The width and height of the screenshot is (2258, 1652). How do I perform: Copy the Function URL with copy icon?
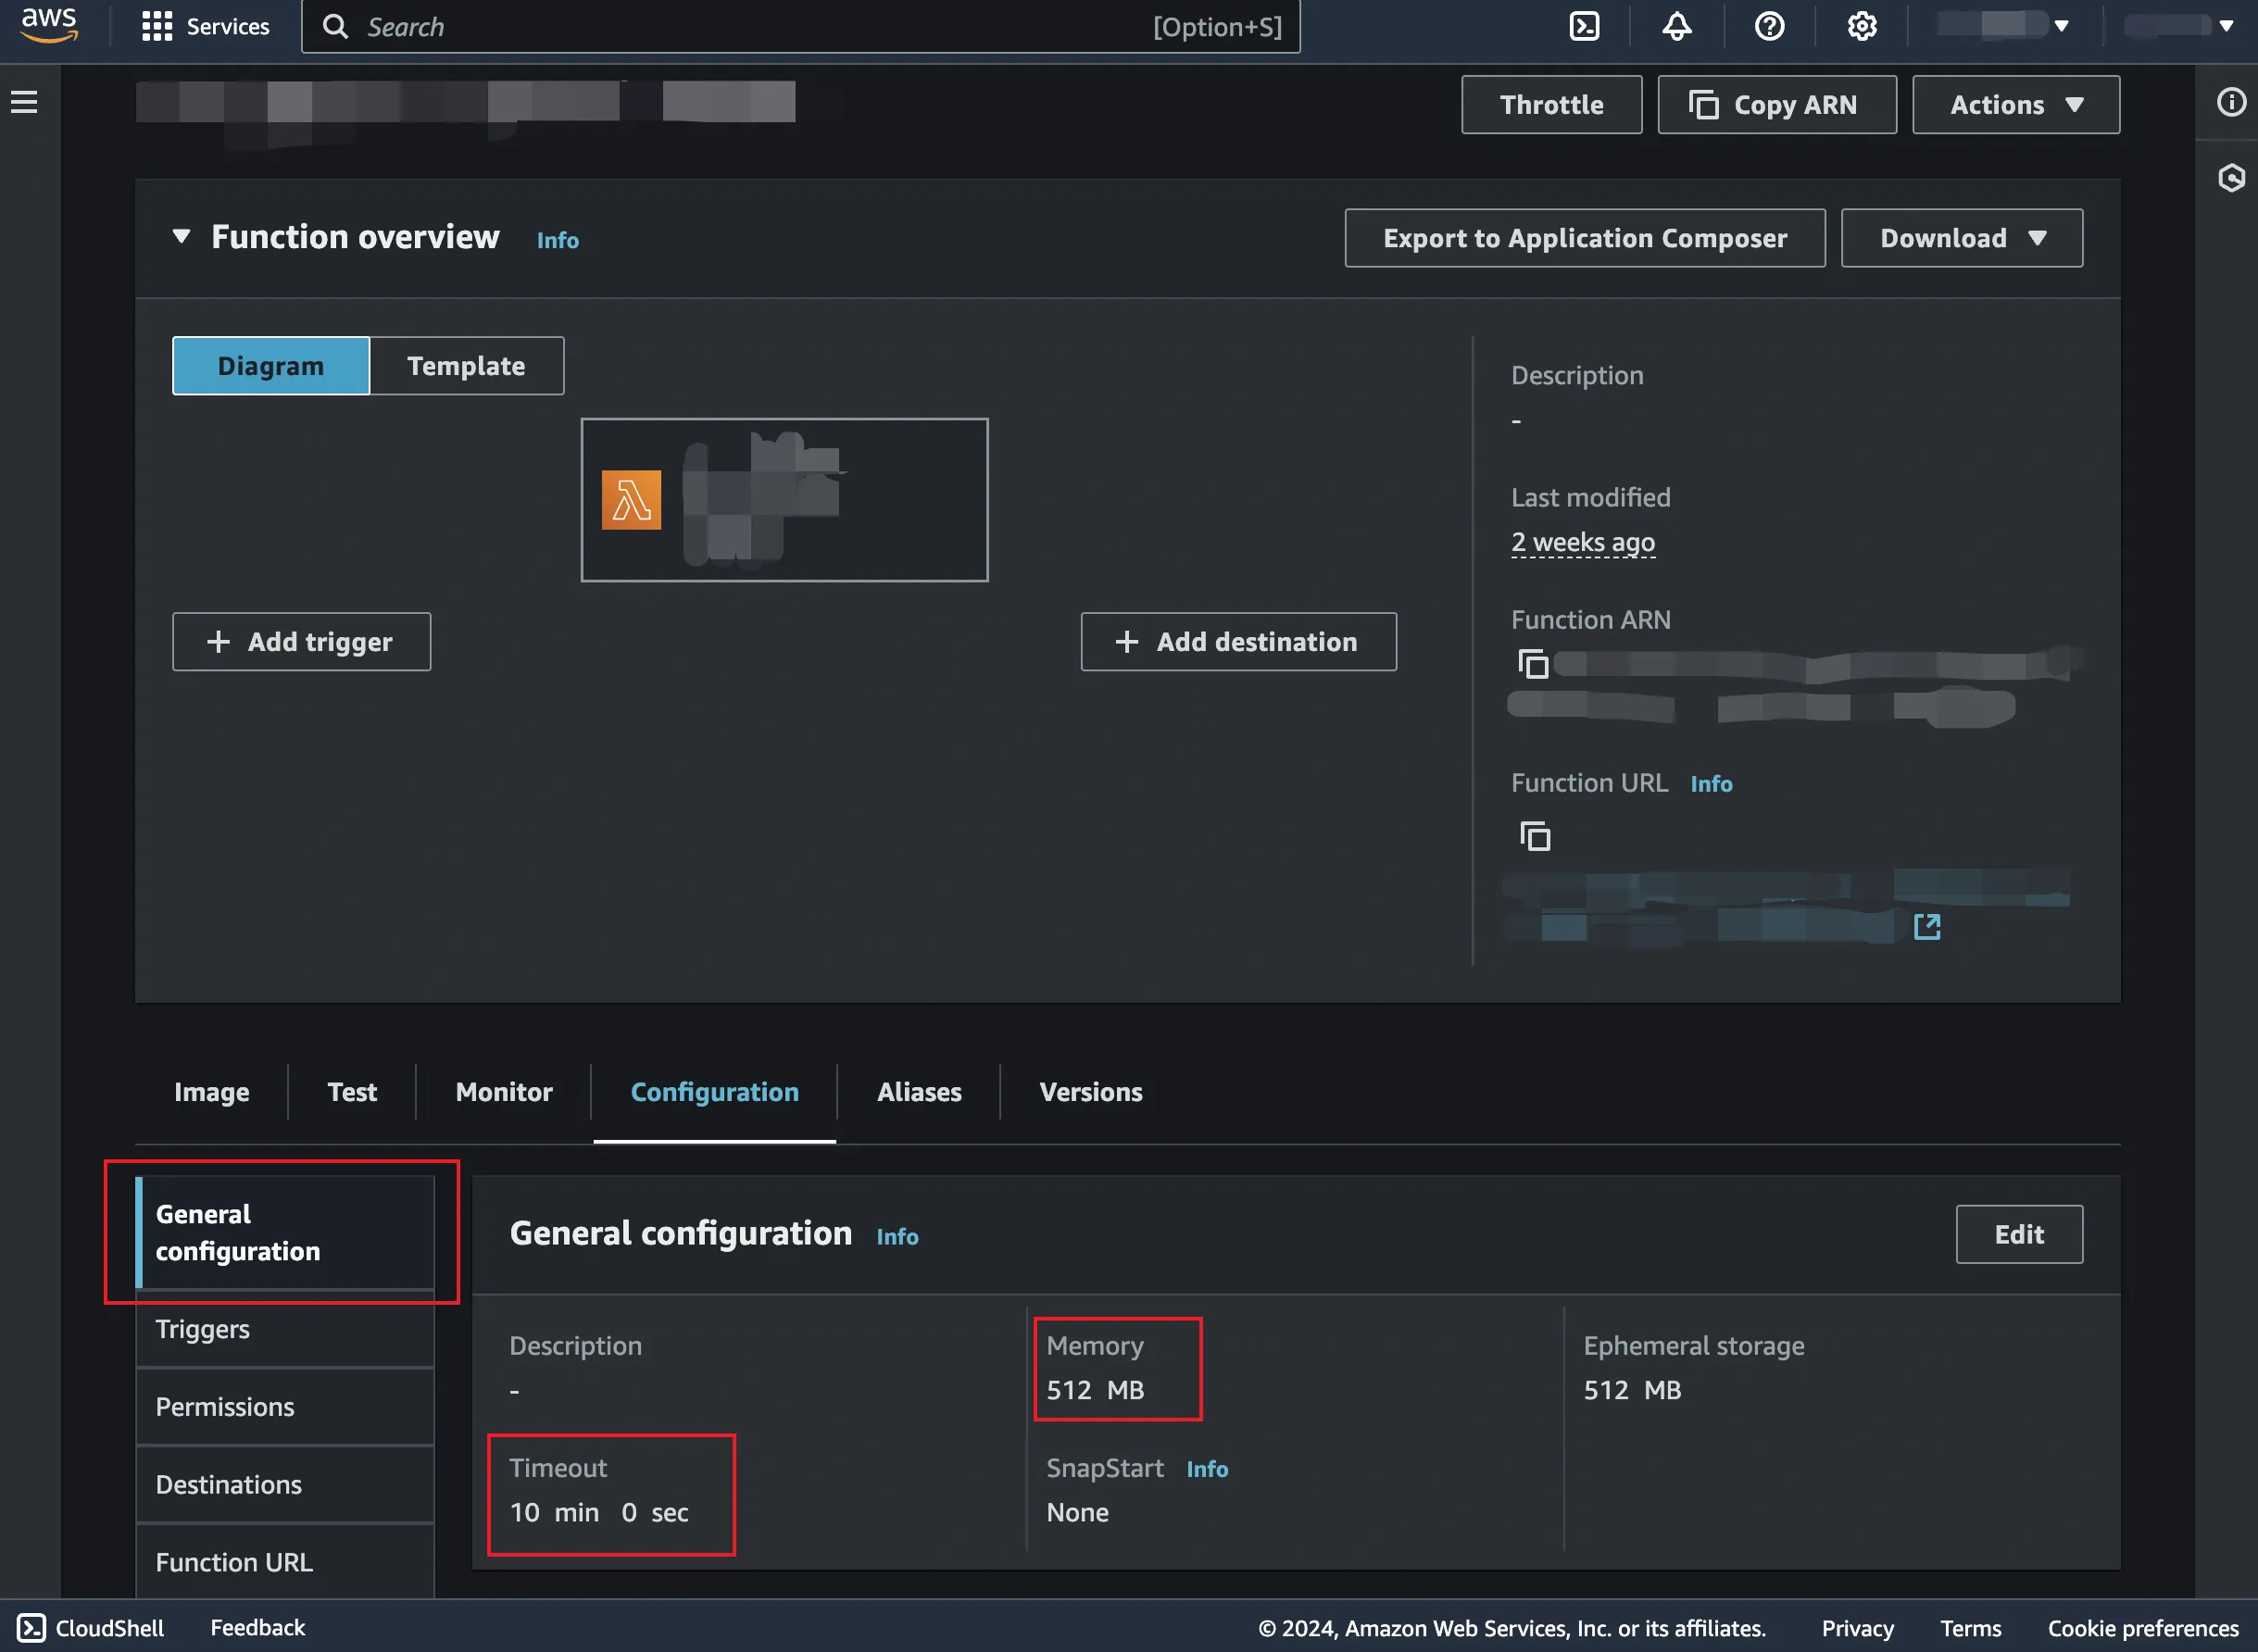[x=1535, y=836]
